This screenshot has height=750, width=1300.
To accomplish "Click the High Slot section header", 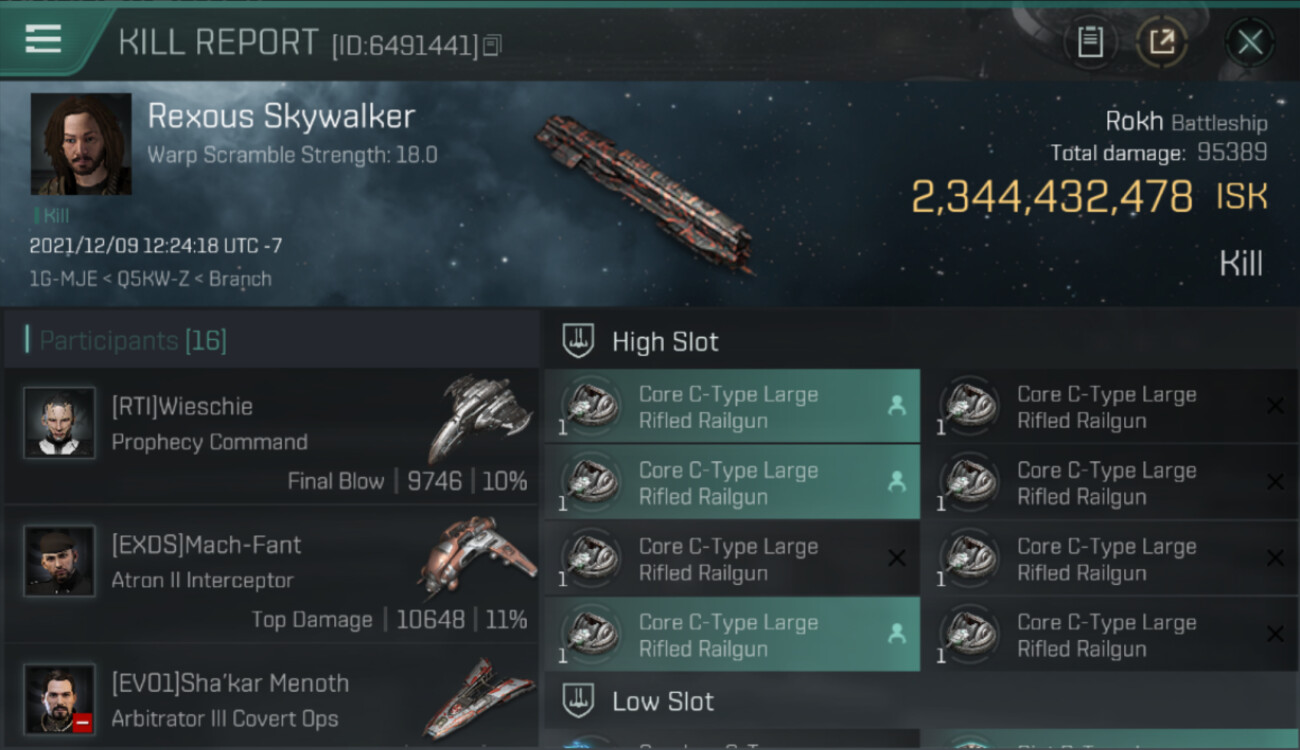I will pyautogui.click(x=665, y=342).
